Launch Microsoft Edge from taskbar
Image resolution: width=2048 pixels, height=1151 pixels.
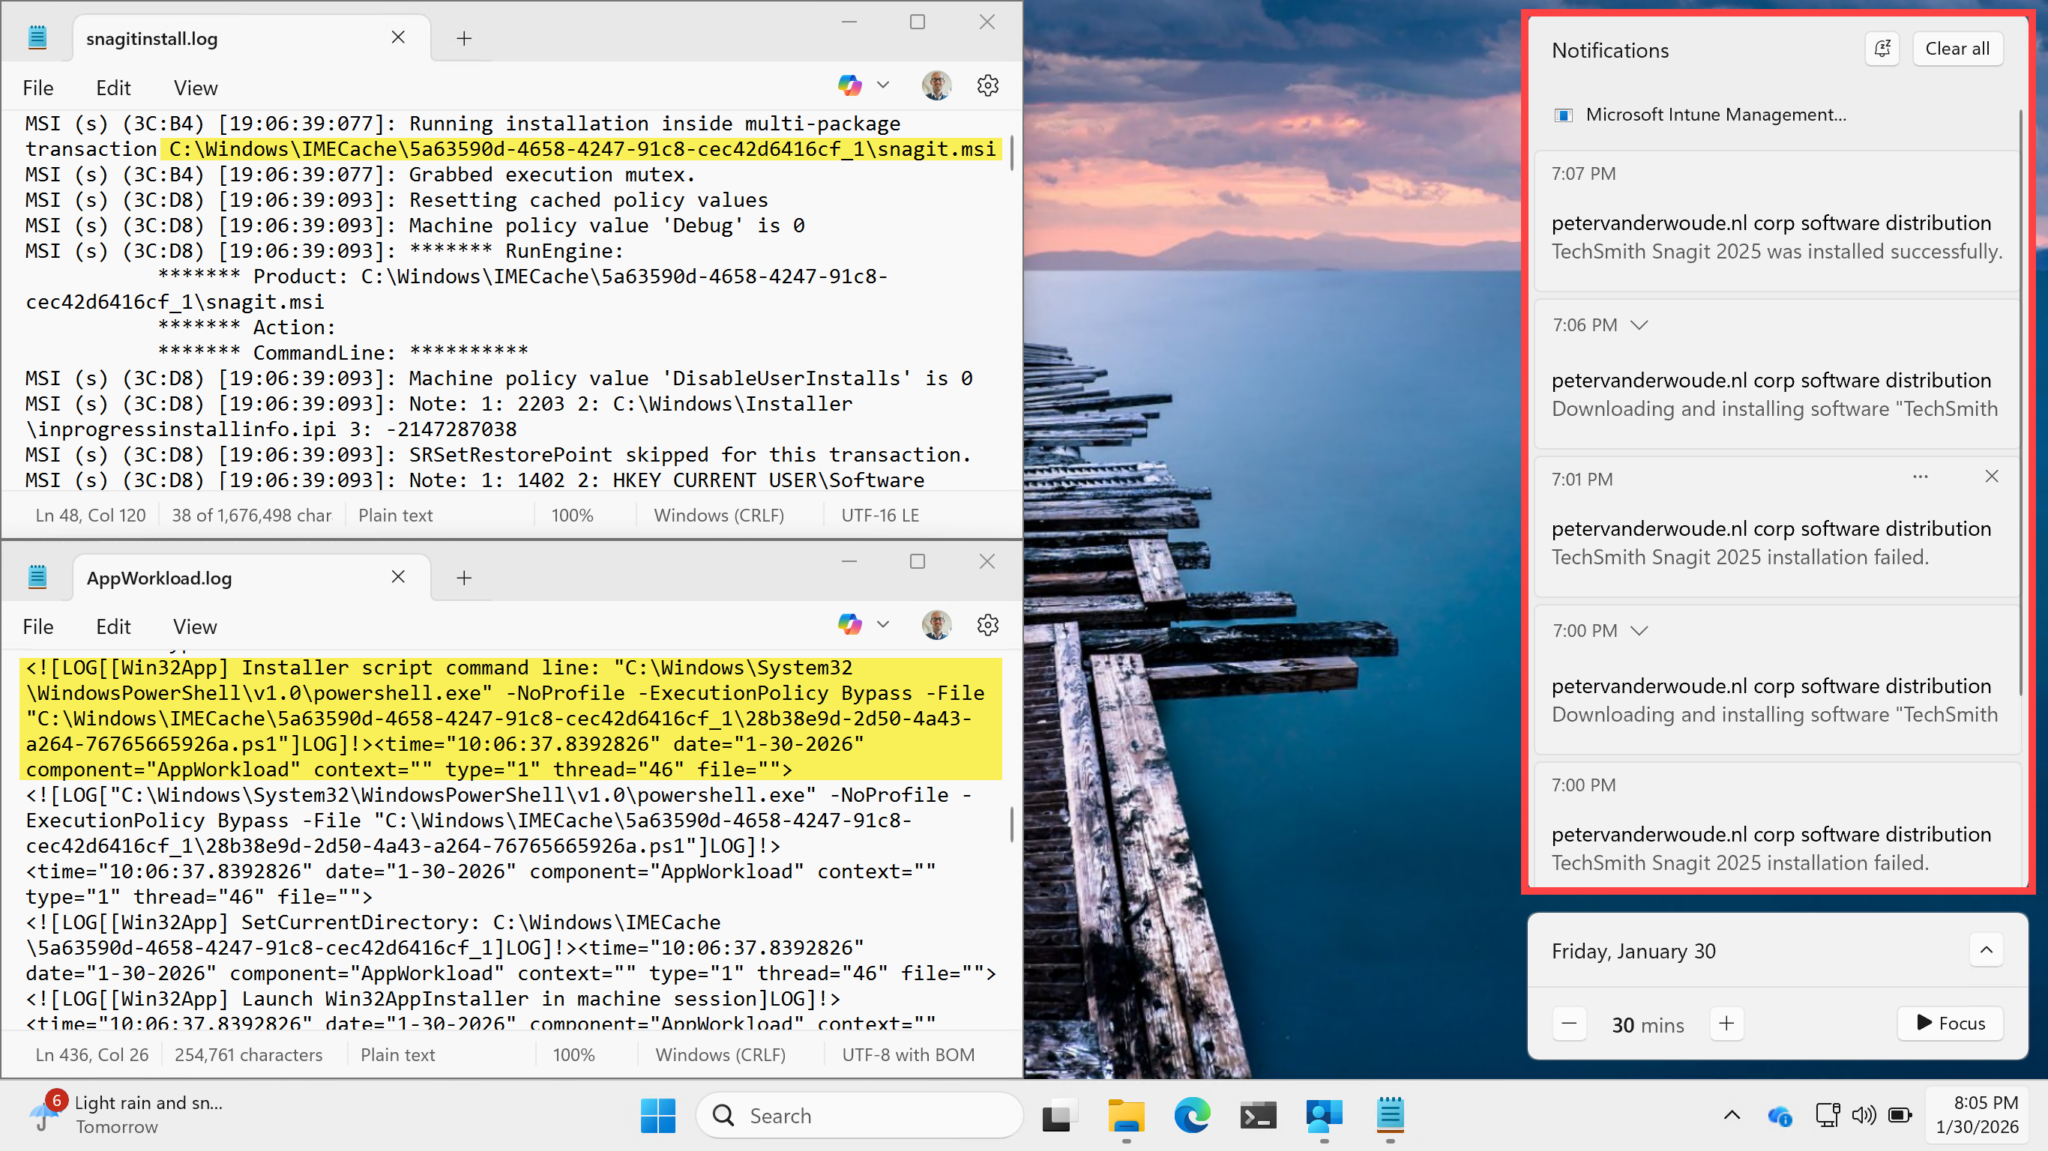pyautogui.click(x=1191, y=1116)
